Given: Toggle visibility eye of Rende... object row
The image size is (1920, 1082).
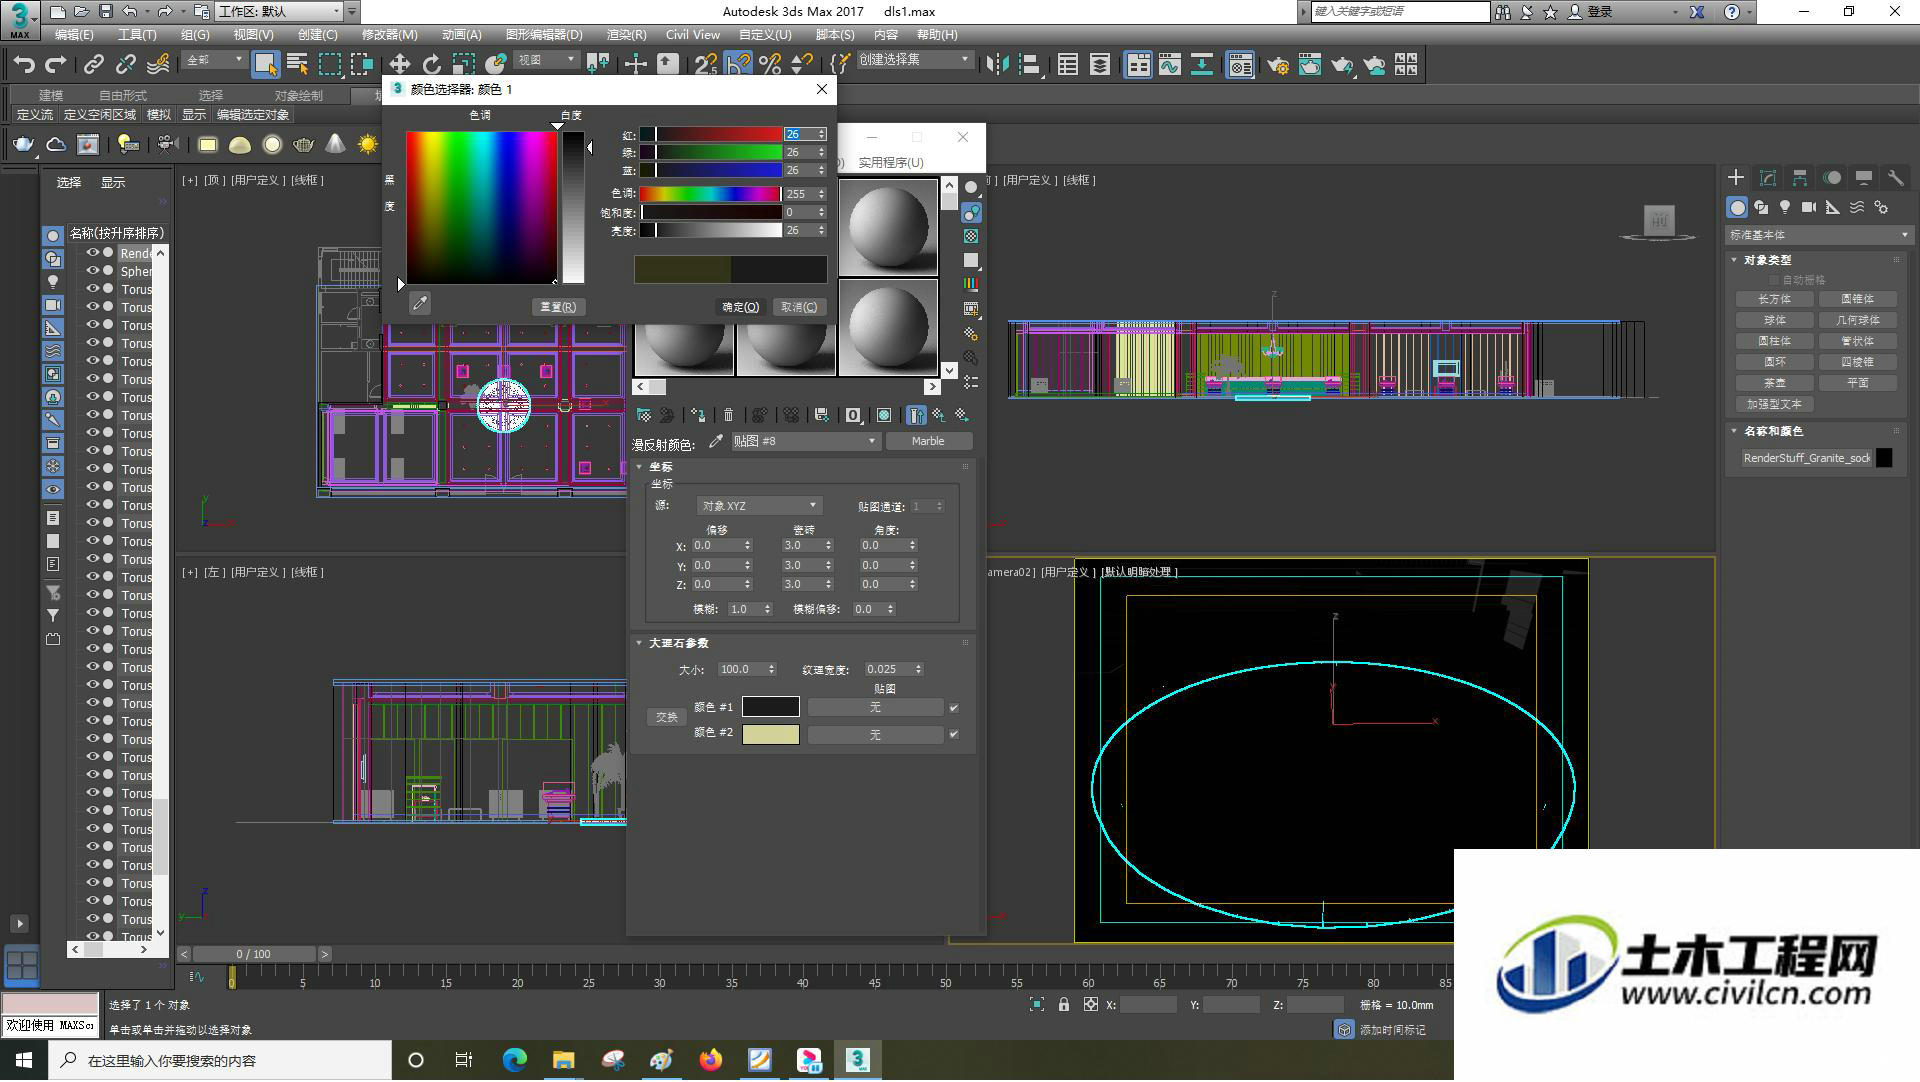Looking at the screenshot, I should pyautogui.click(x=92, y=253).
